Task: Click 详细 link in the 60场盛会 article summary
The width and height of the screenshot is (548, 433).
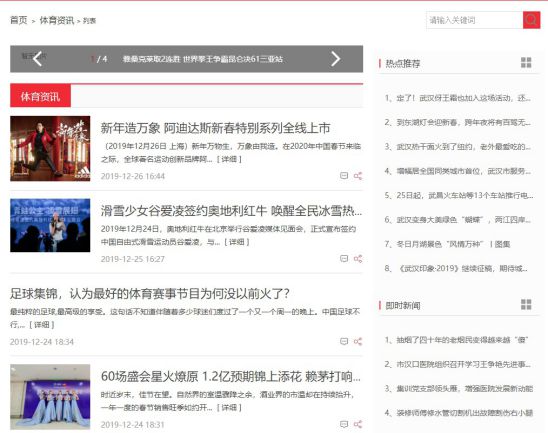Action: click(229, 407)
